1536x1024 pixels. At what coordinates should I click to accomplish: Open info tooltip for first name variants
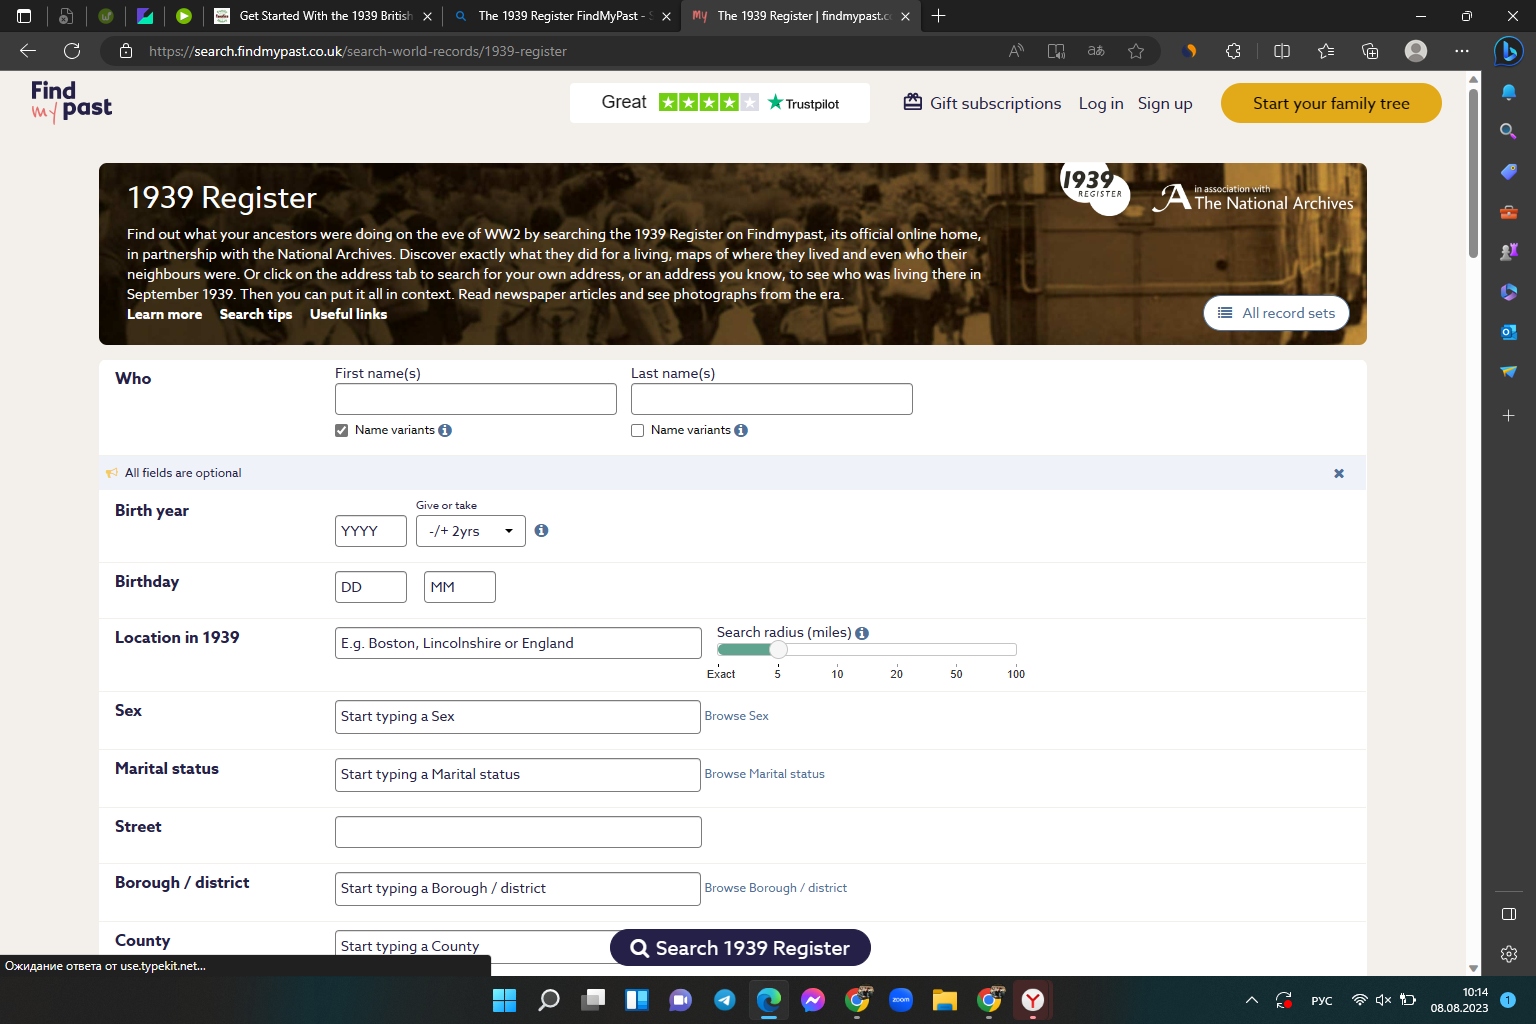click(445, 430)
